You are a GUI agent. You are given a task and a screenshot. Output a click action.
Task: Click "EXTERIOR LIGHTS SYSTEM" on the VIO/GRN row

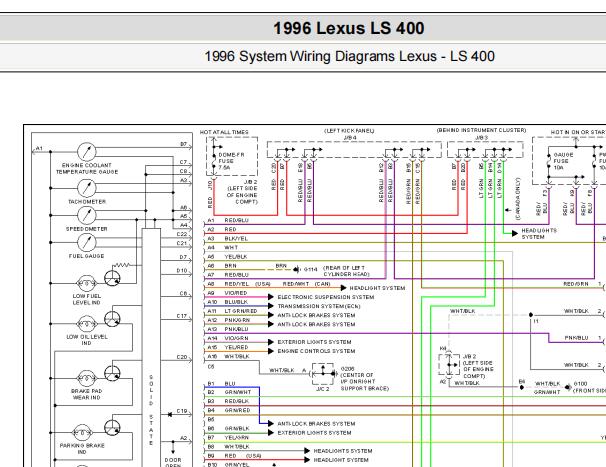[x=314, y=342]
